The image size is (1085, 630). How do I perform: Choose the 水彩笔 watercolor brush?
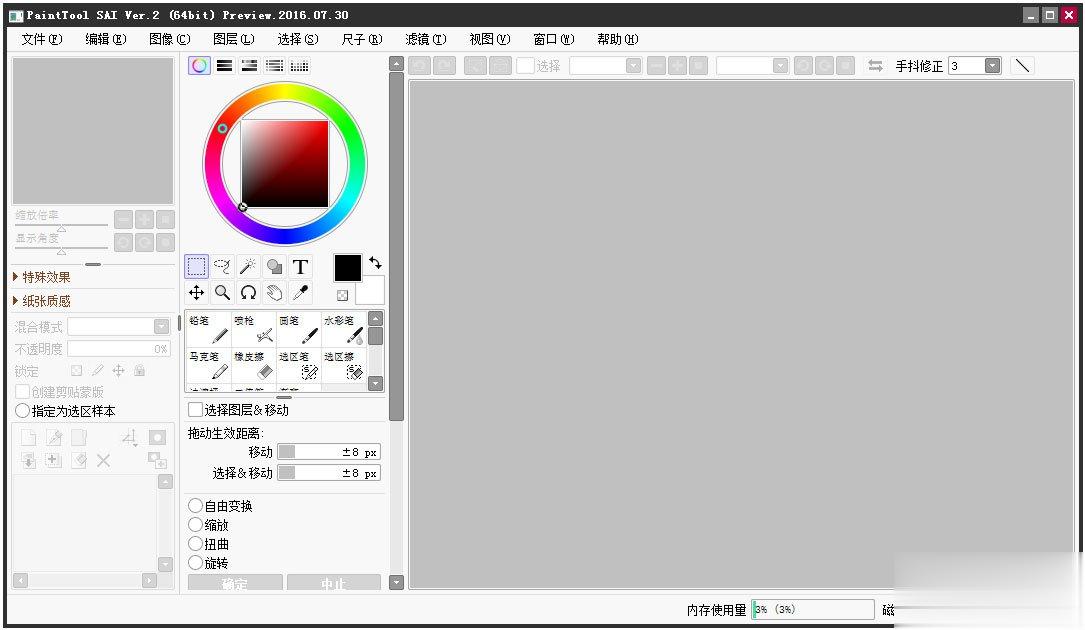coord(344,329)
